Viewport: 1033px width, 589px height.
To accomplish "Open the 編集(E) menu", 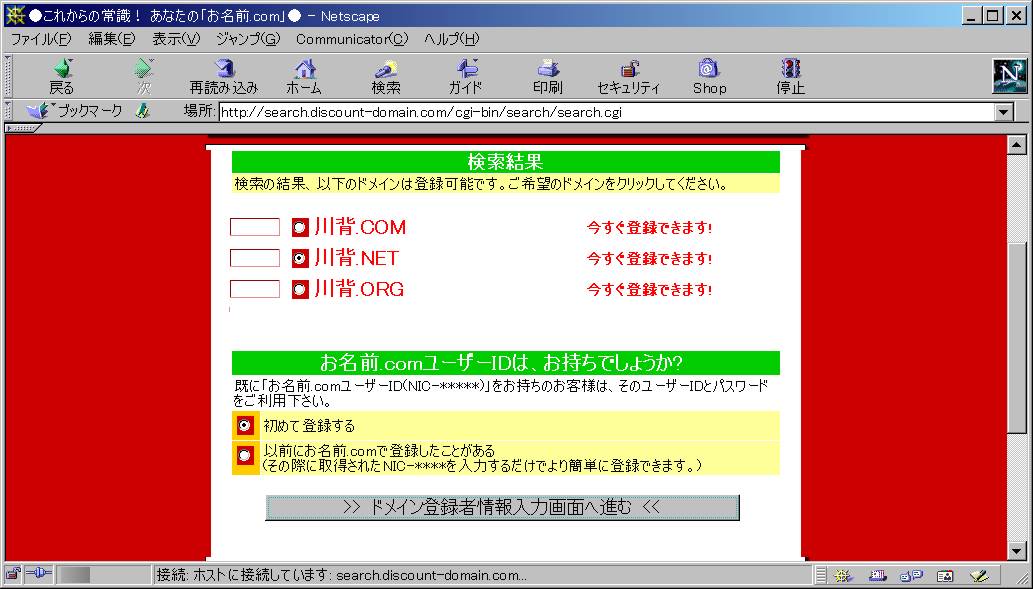I will [x=111, y=39].
